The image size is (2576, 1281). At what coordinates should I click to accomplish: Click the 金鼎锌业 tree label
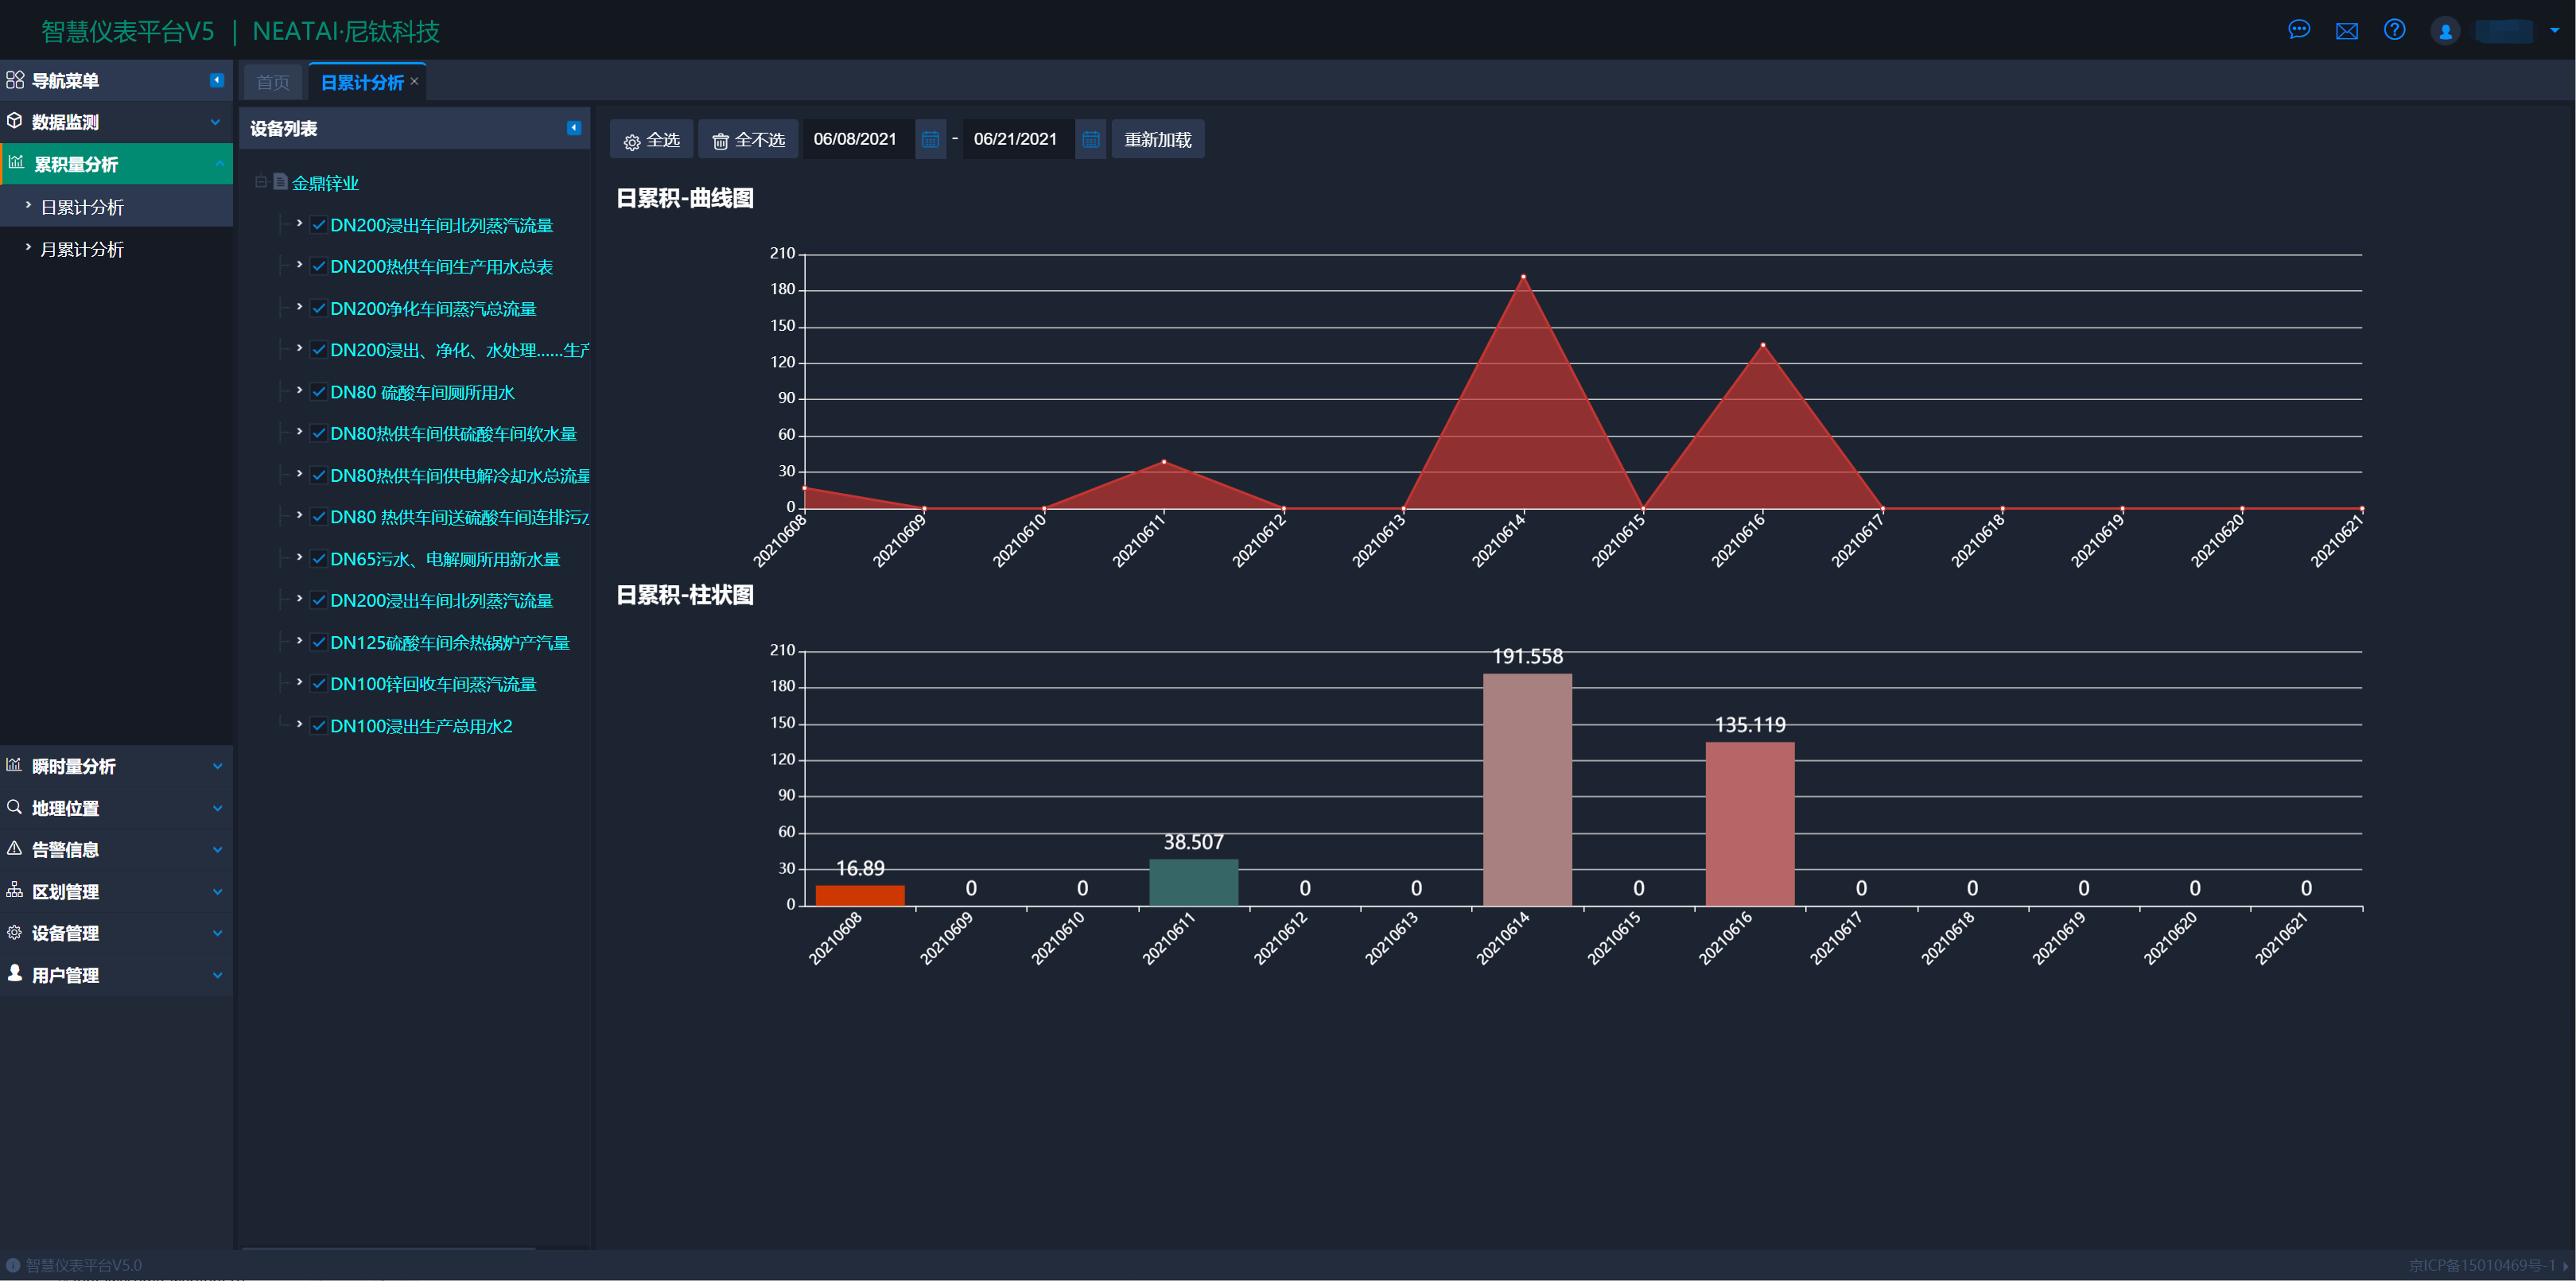325,183
